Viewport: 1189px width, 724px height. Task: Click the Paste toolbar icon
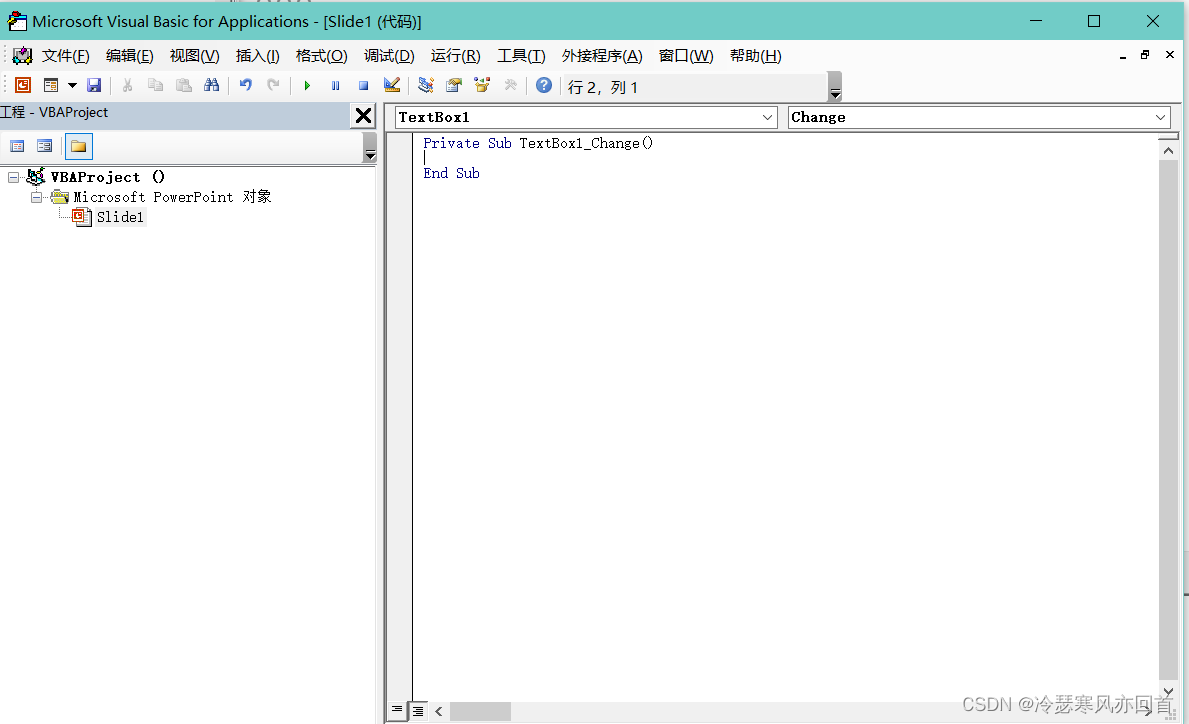coord(184,86)
